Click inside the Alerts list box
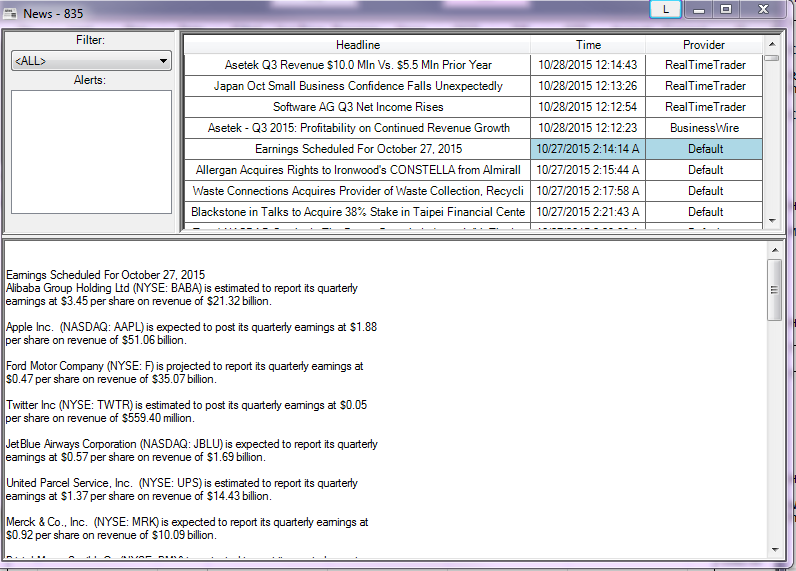 coord(91,152)
